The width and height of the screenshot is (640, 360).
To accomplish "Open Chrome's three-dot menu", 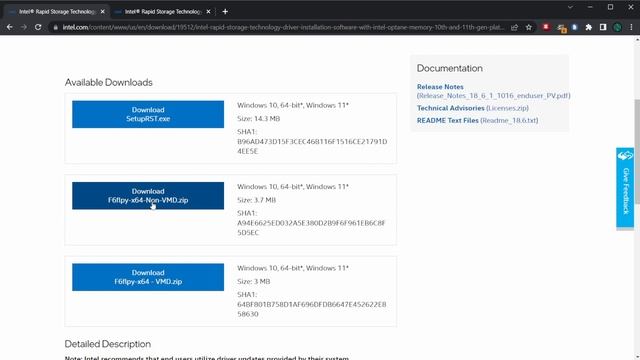I will pyautogui.click(x=631, y=27).
